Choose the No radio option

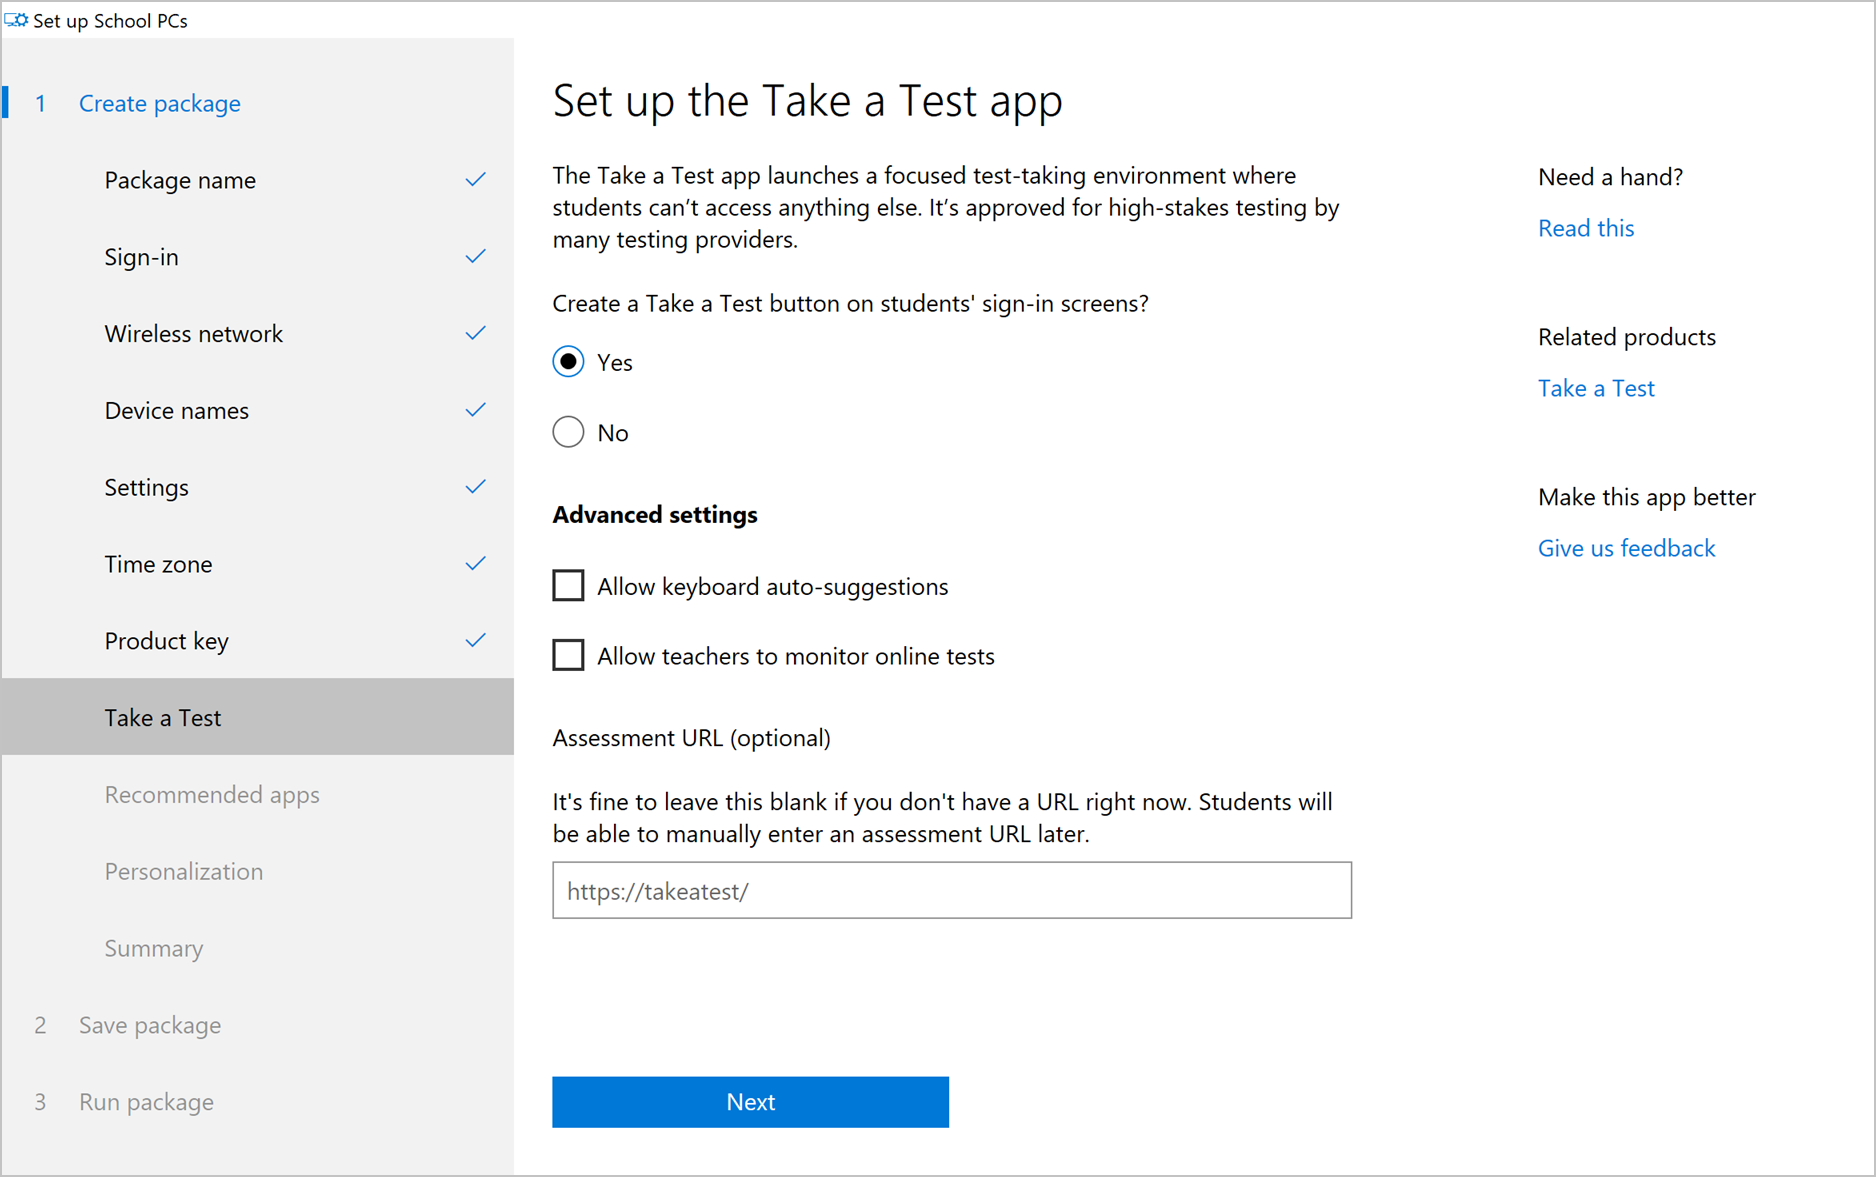[x=568, y=432]
